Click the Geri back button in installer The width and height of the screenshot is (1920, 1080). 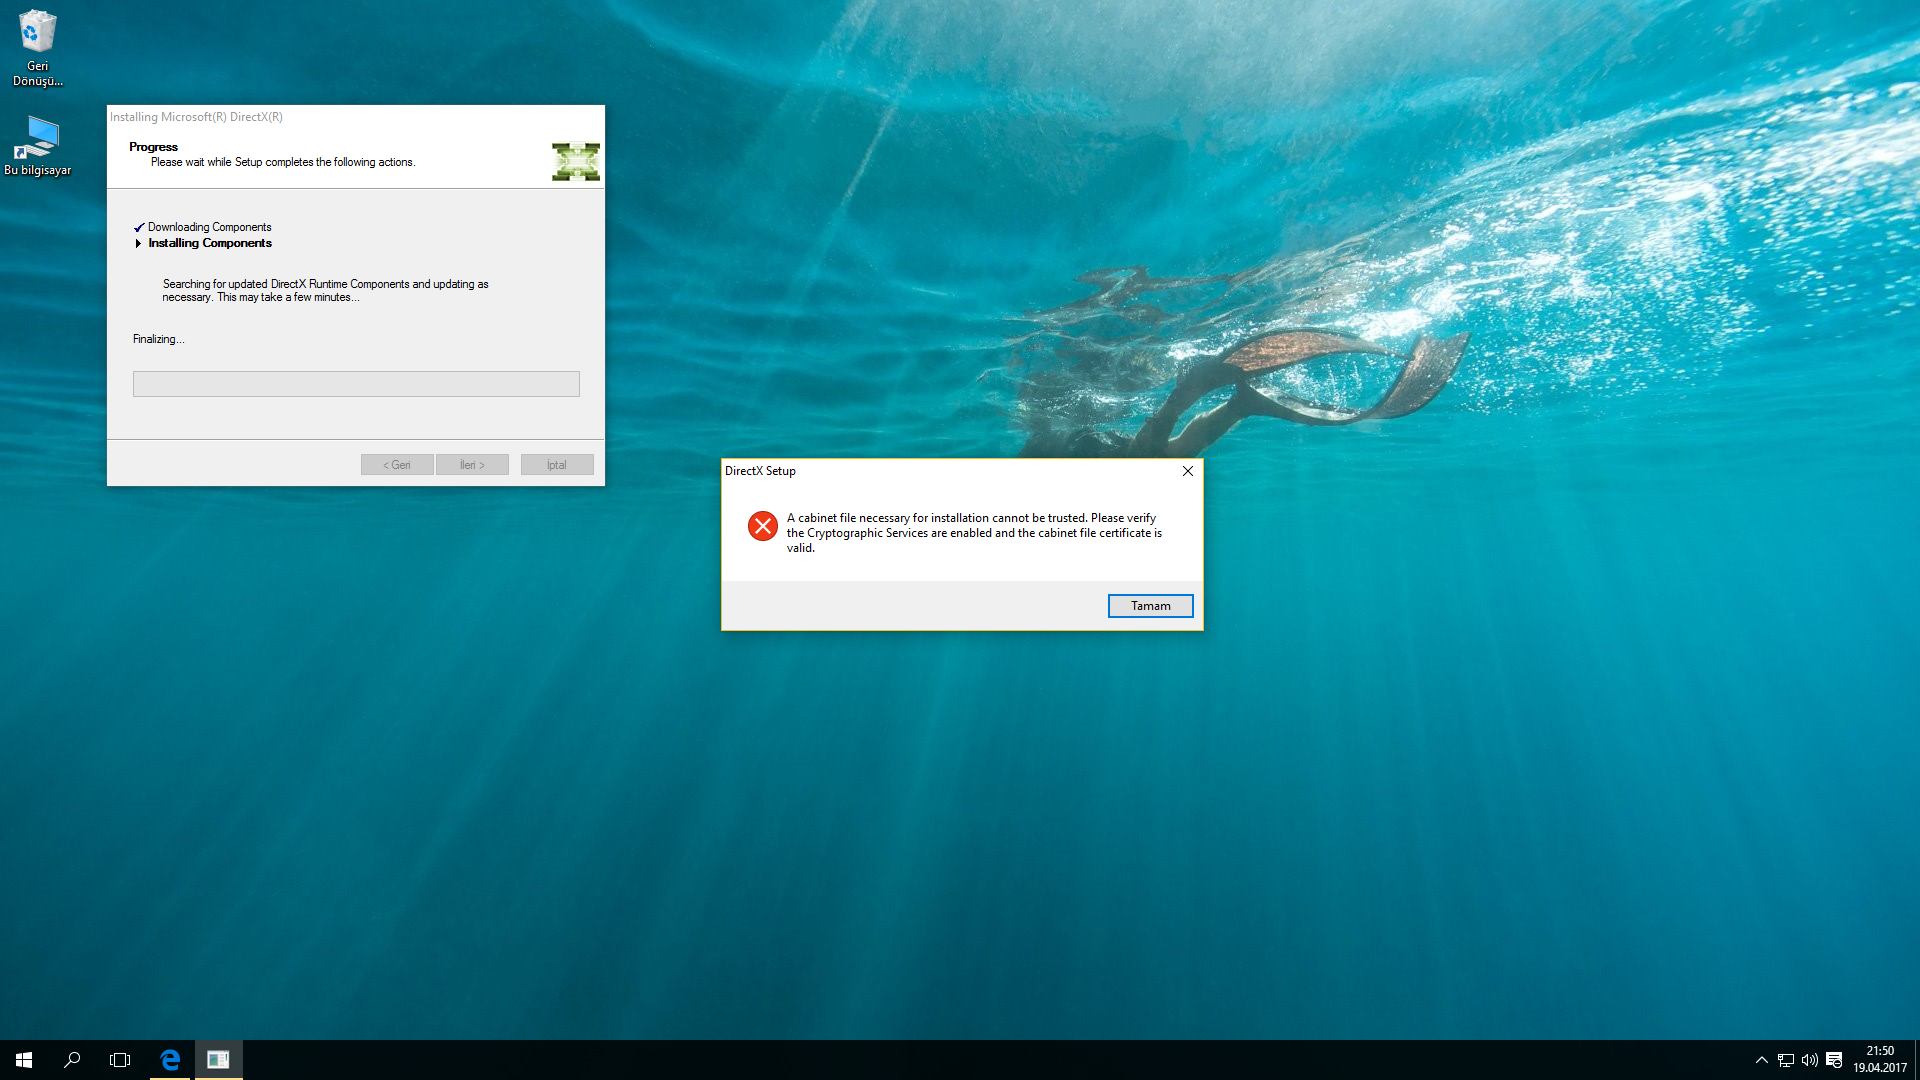pos(397,465)
